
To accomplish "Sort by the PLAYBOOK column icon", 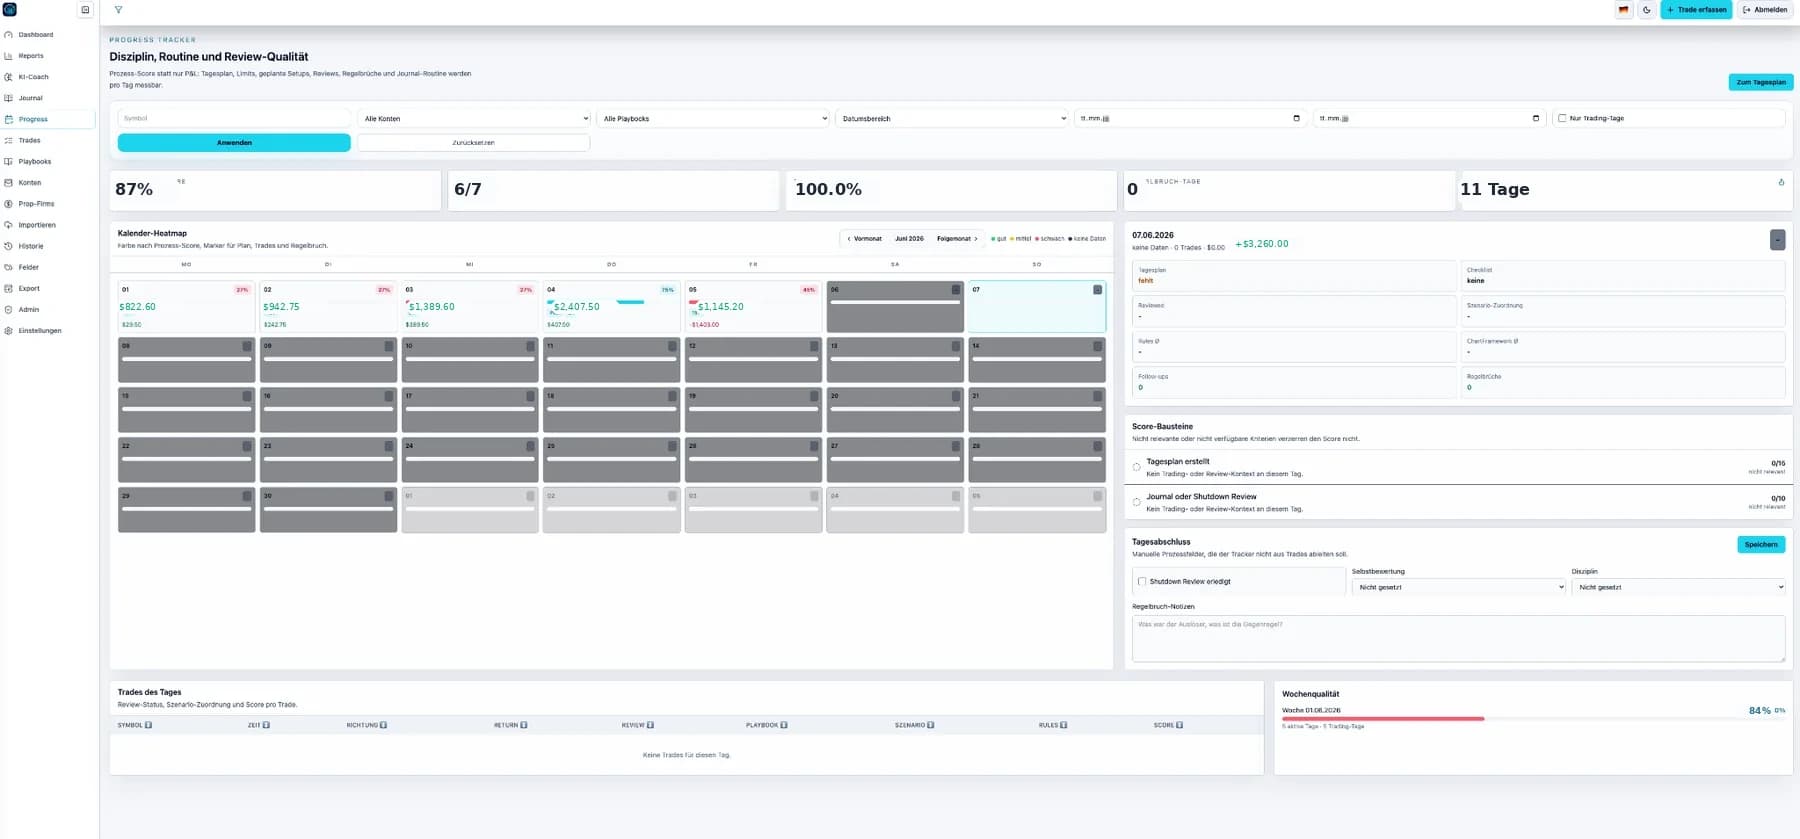I will (x=784, y=725).
